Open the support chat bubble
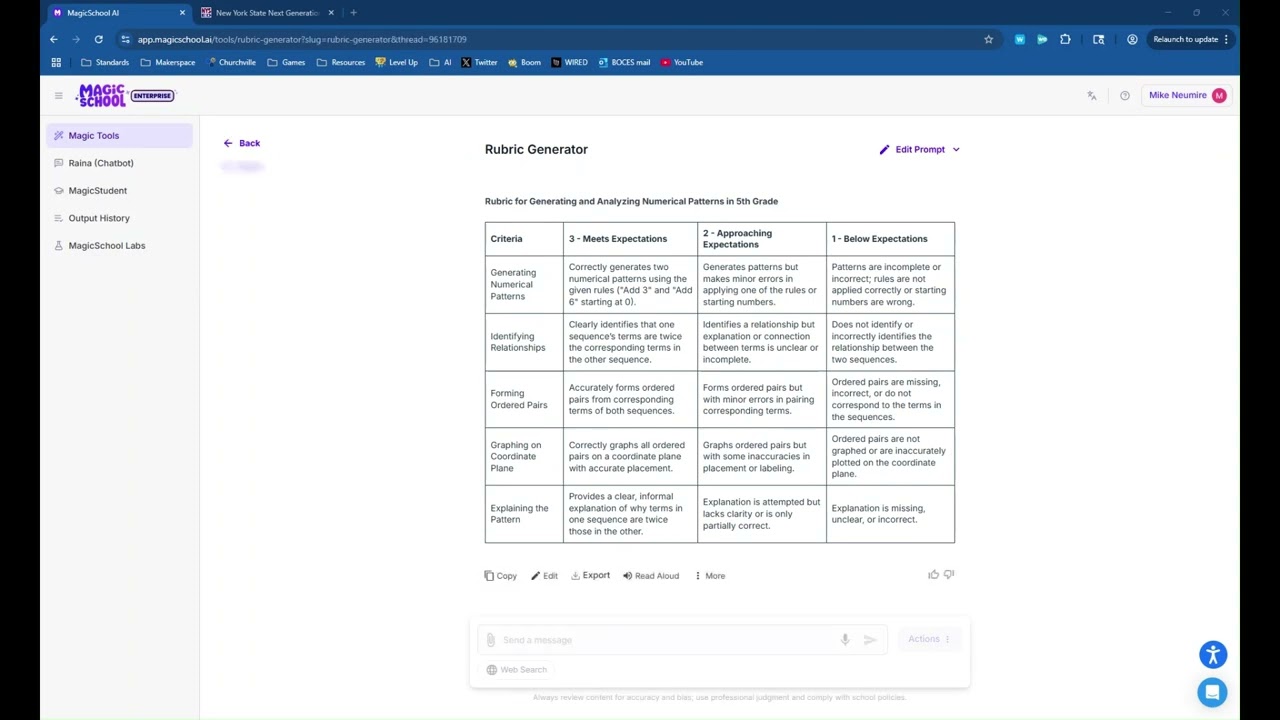This screenshot has width=1280, height=720. click(x=1212, y=692)
